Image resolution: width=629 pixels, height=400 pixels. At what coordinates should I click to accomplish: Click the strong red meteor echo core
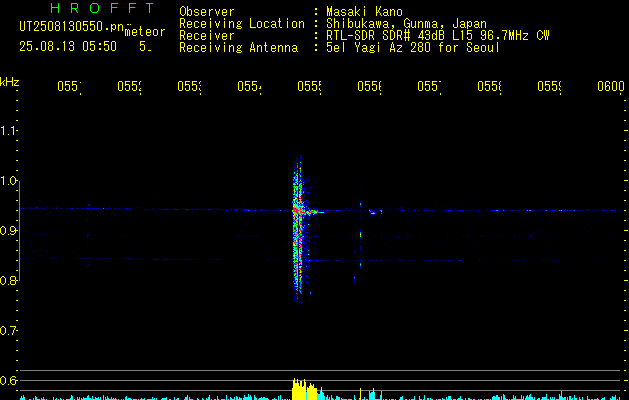coord(296,210)
